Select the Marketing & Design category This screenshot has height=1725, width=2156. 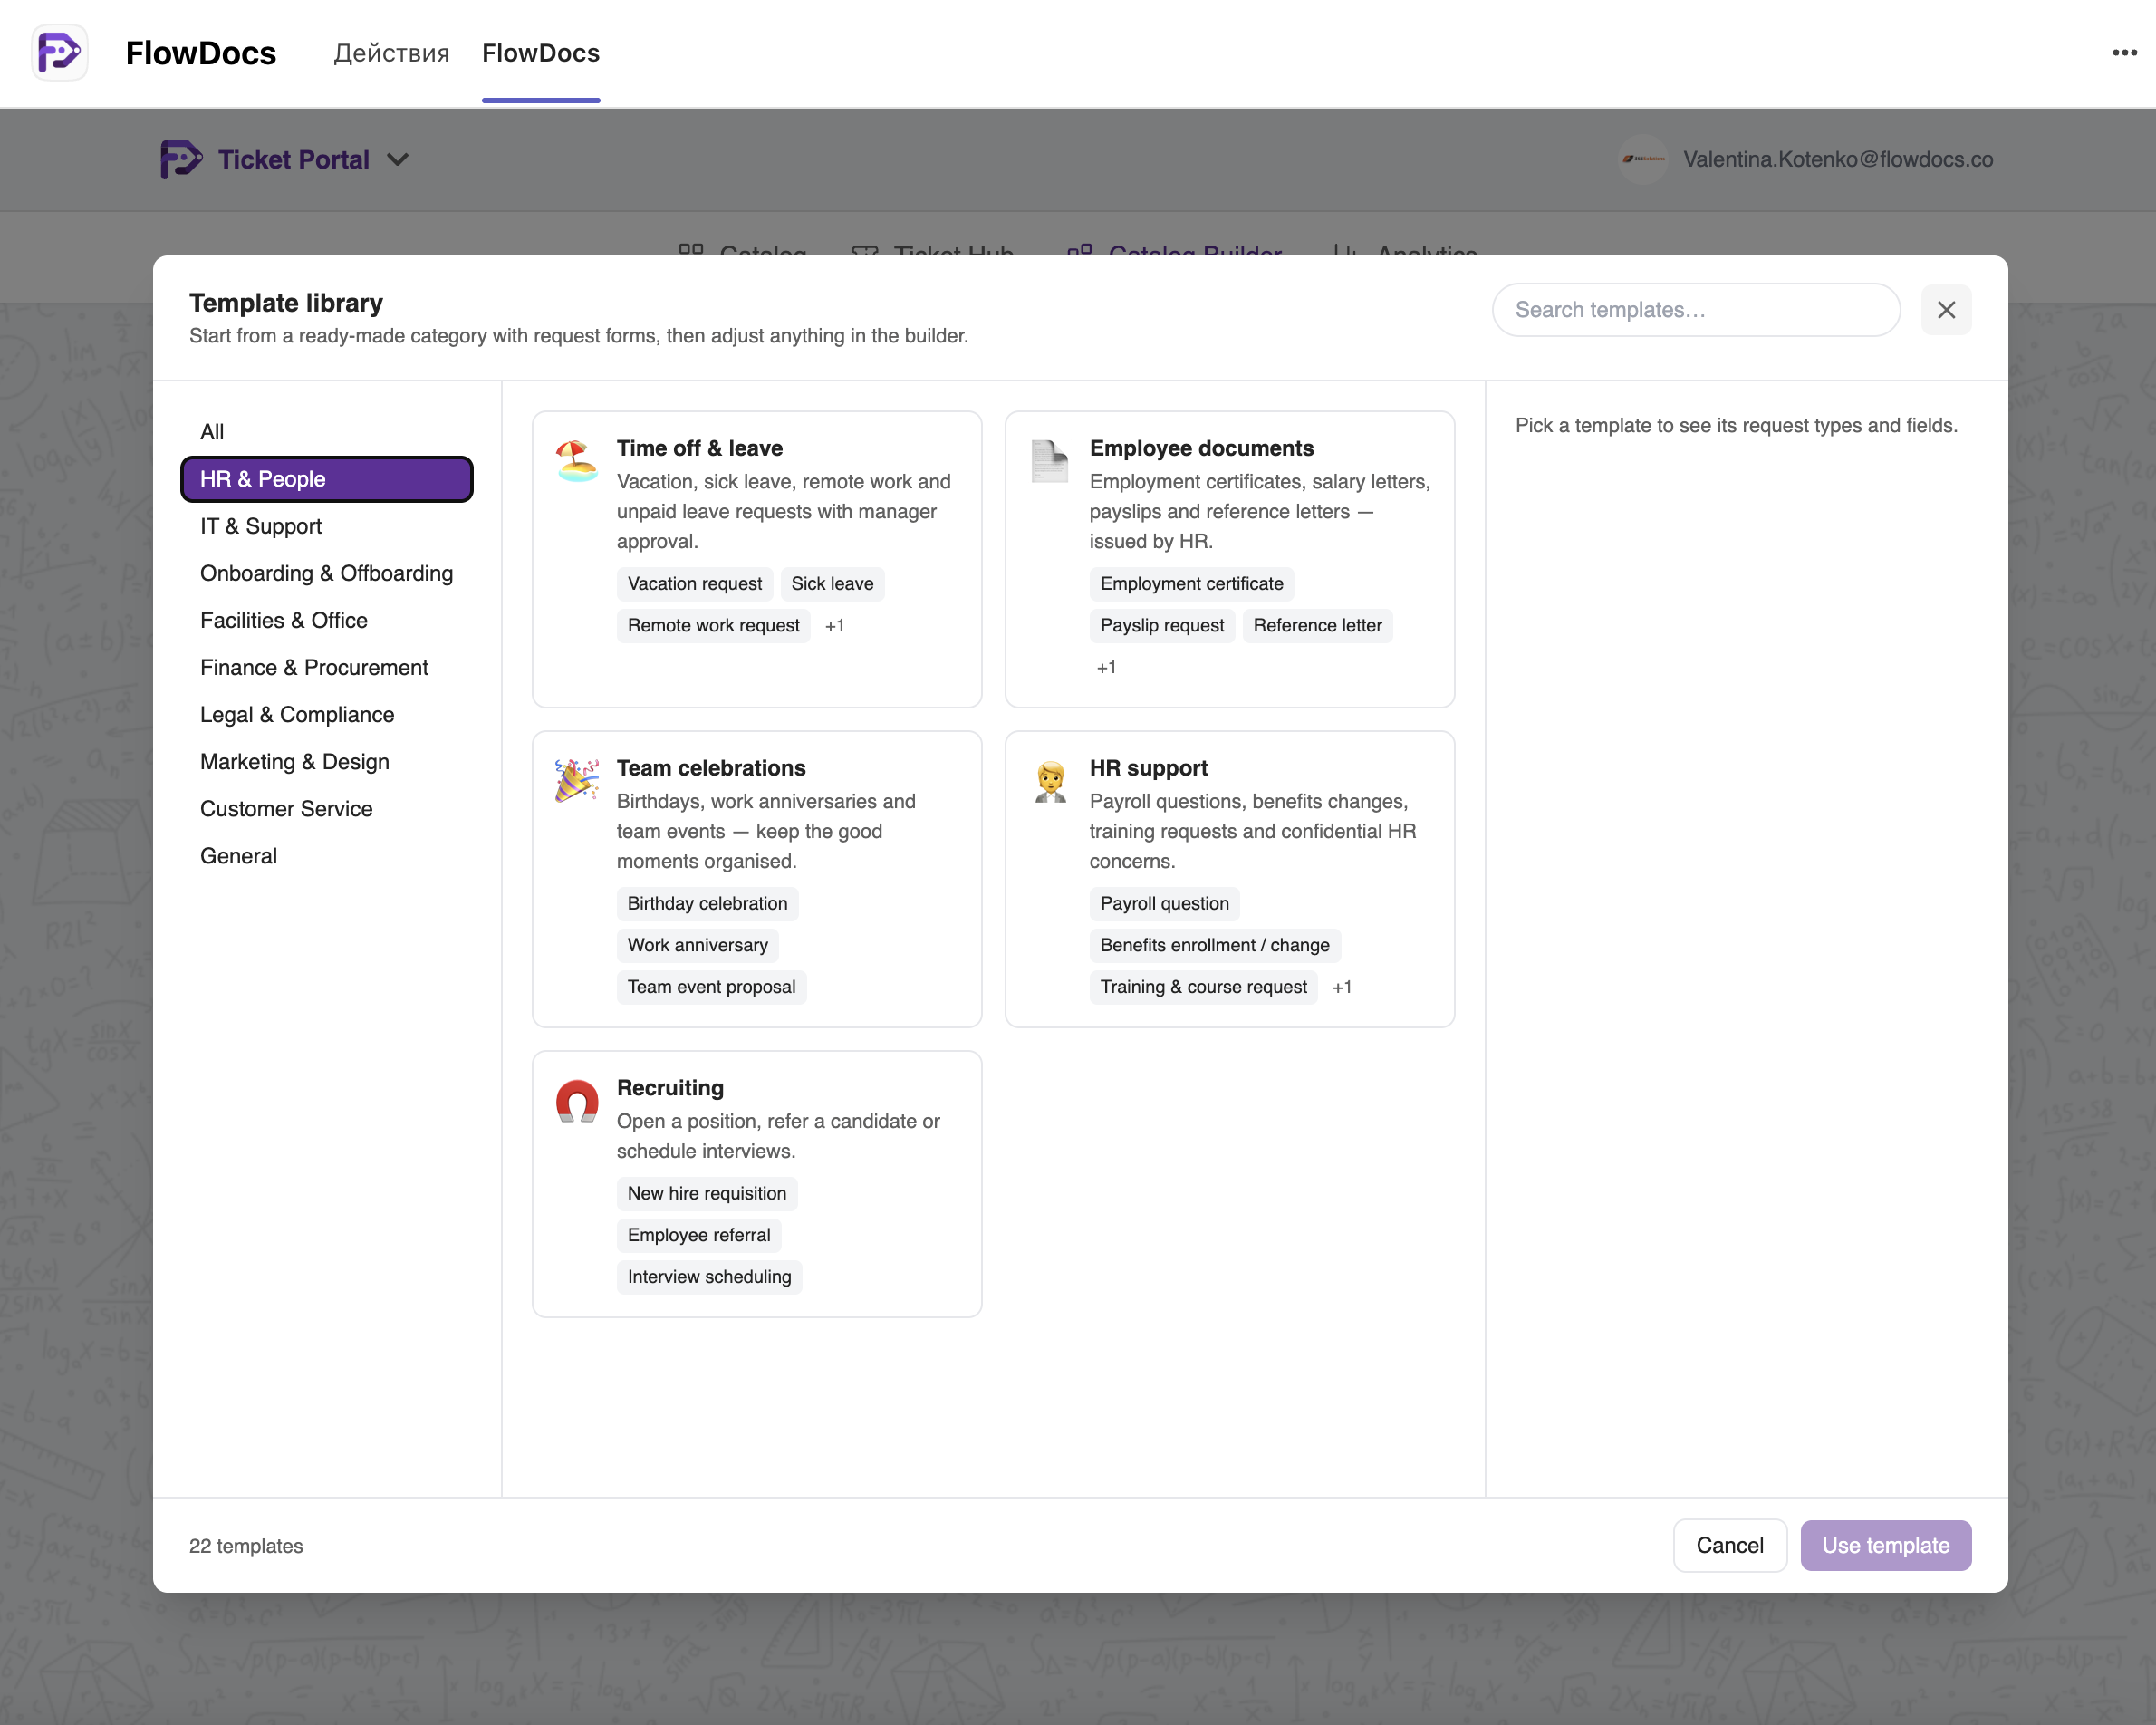[327, 761]
